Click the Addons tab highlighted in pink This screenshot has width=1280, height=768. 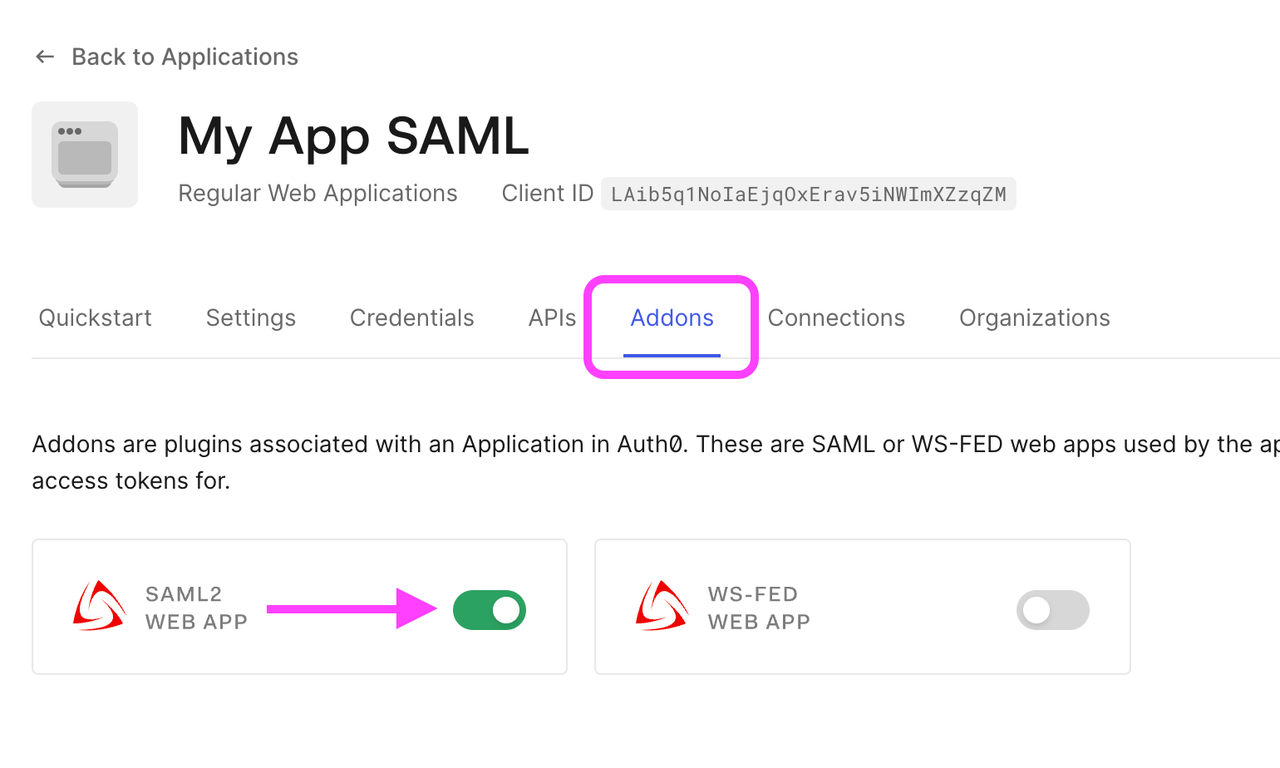(671, 317)
